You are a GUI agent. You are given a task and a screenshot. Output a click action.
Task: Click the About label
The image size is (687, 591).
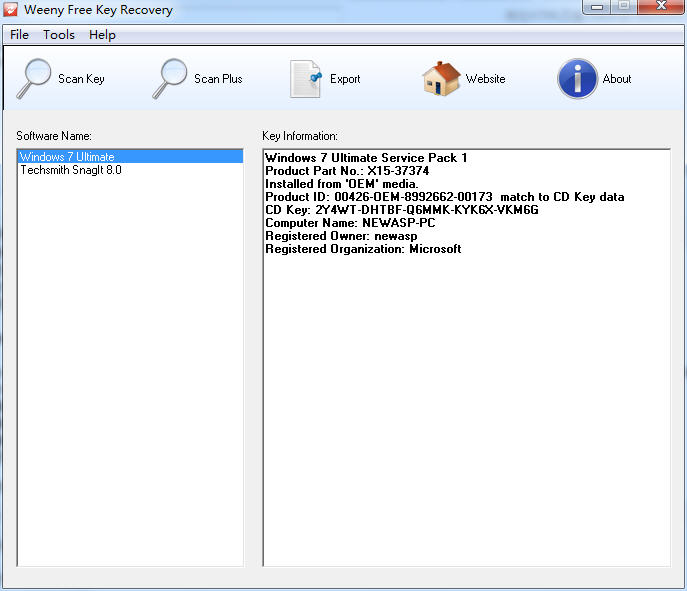[x=617, y=79]
